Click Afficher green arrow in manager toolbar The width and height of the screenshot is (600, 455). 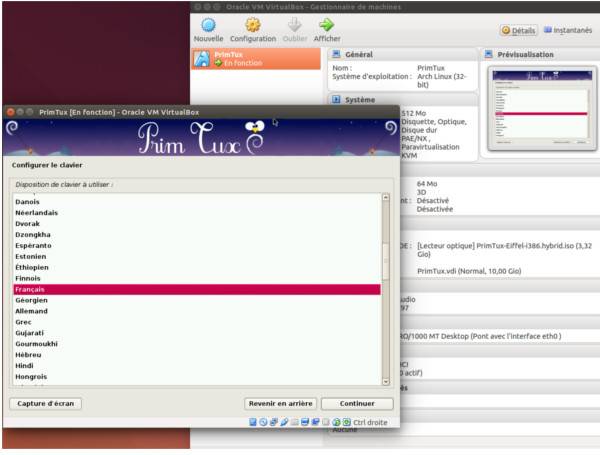pyautogui.click(x=326, y=25)
